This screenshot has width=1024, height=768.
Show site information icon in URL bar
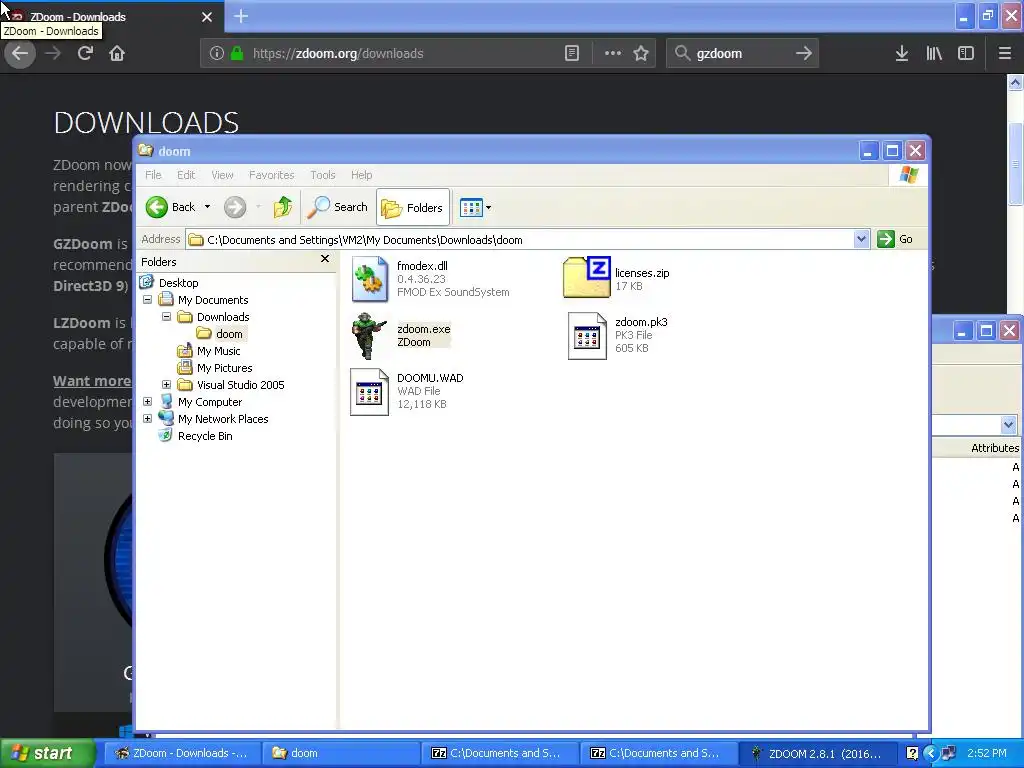pyautogui.click(x=217, y=53)
